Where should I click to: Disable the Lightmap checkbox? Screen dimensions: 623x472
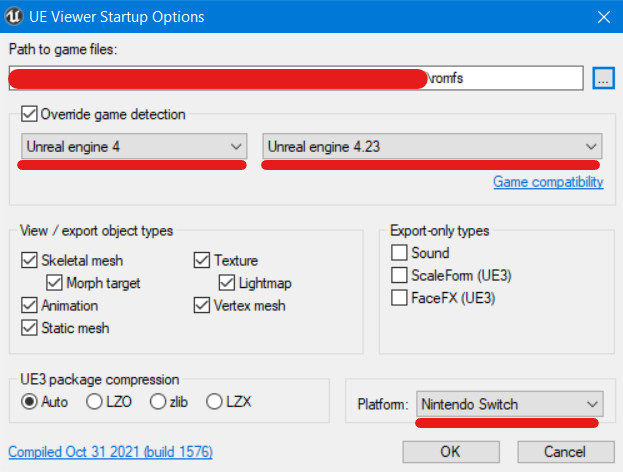pyautogui.click(x=228, y=283)
